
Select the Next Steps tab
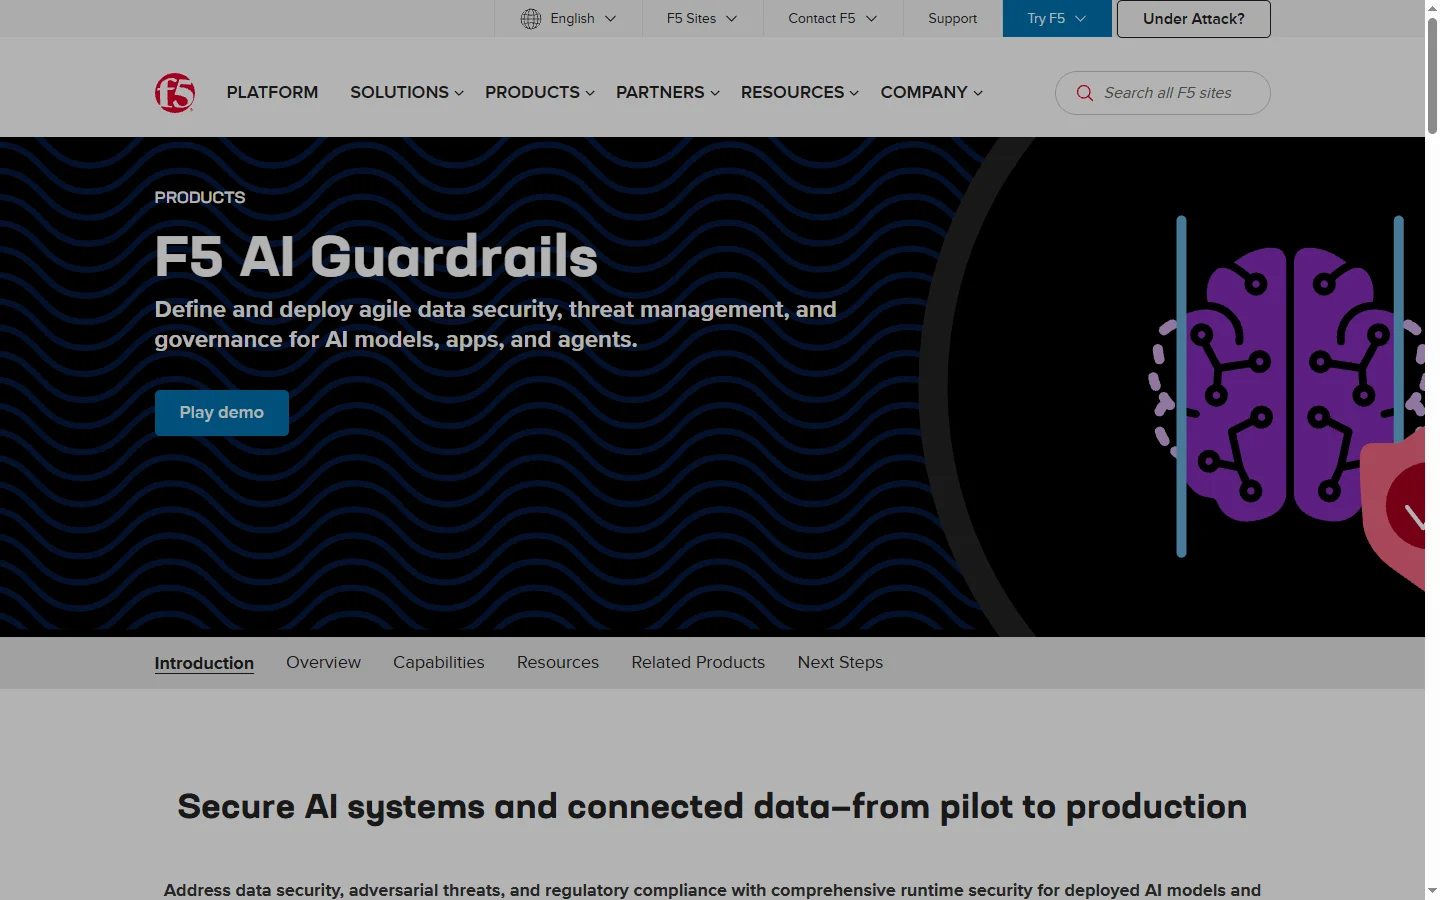coord(840,662)
